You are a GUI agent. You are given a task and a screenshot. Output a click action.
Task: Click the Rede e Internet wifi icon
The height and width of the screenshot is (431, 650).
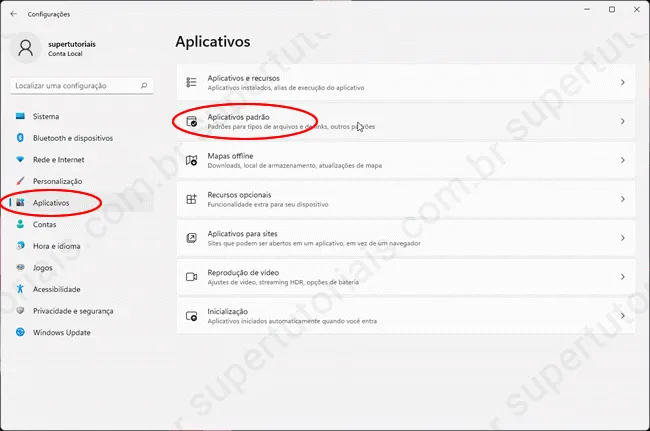tap(20, 160)
